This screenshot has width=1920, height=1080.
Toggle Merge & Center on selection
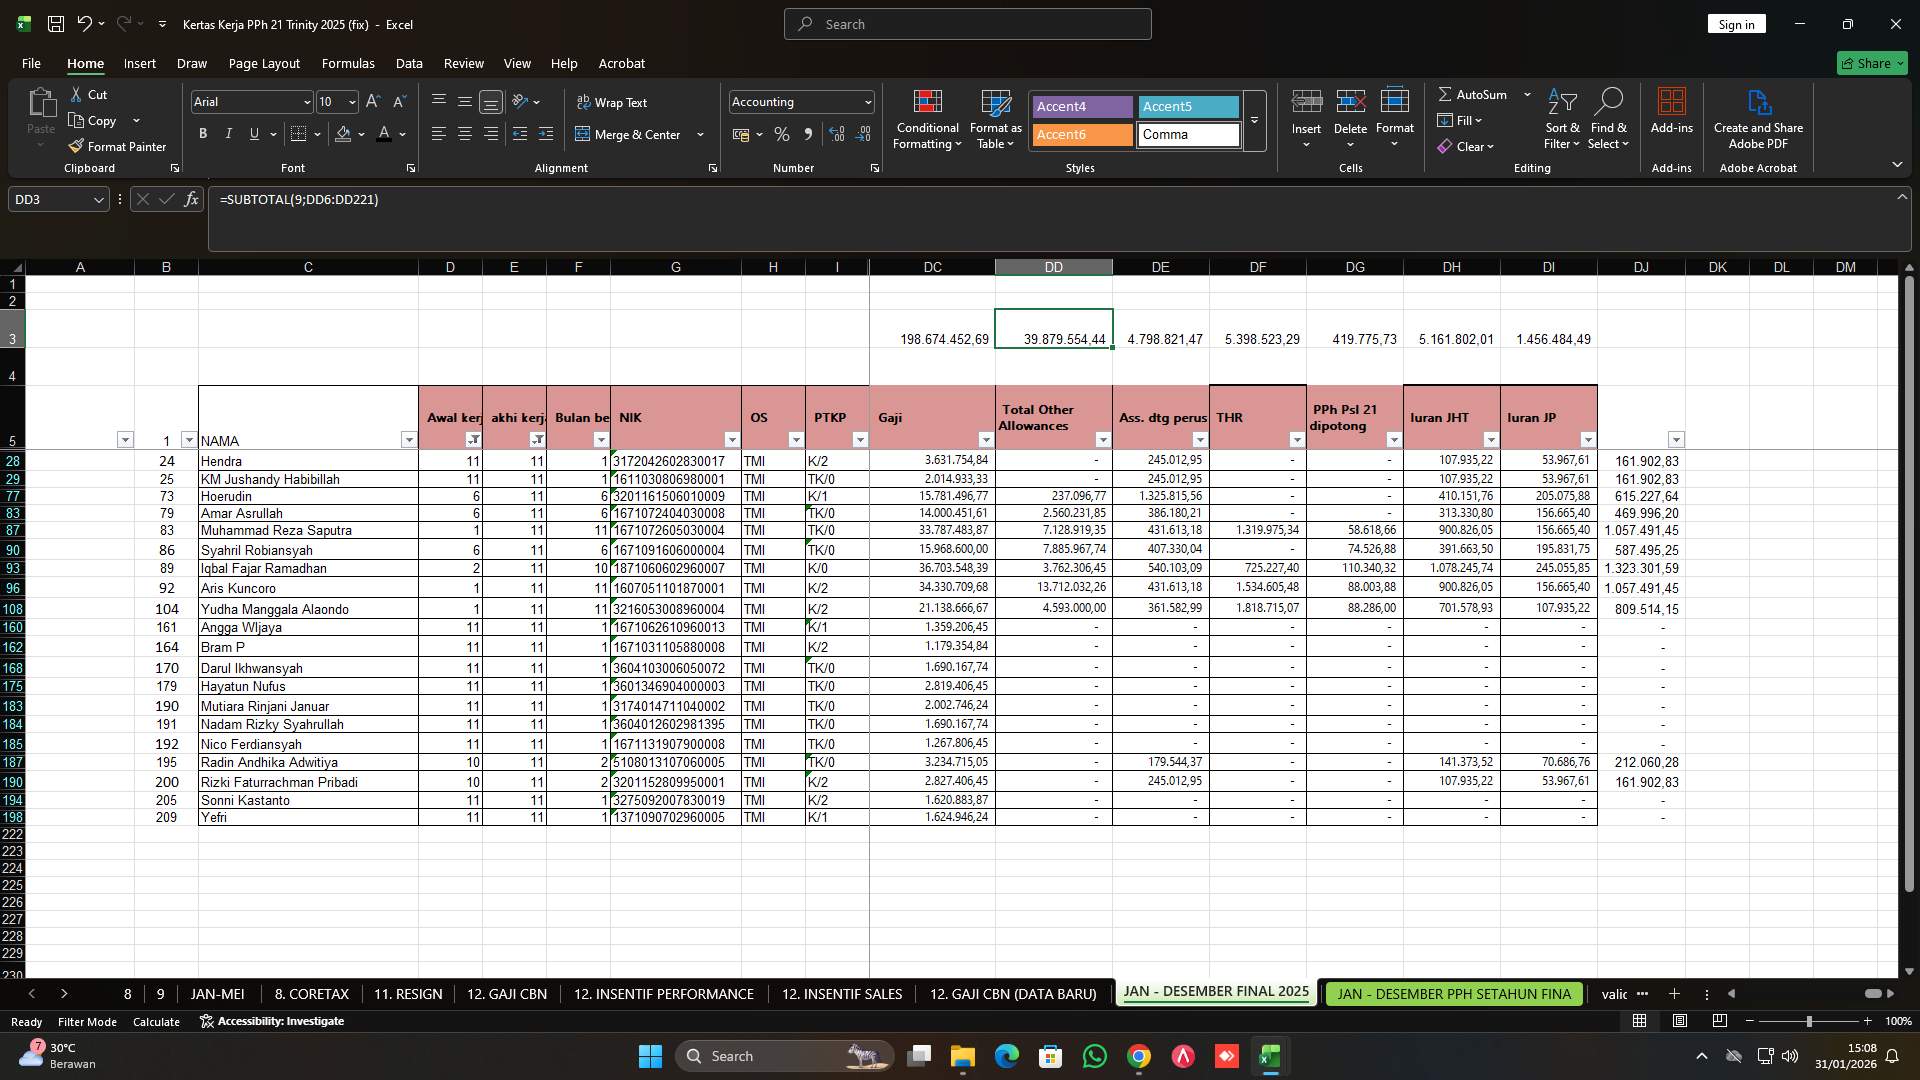click(632, 133)
